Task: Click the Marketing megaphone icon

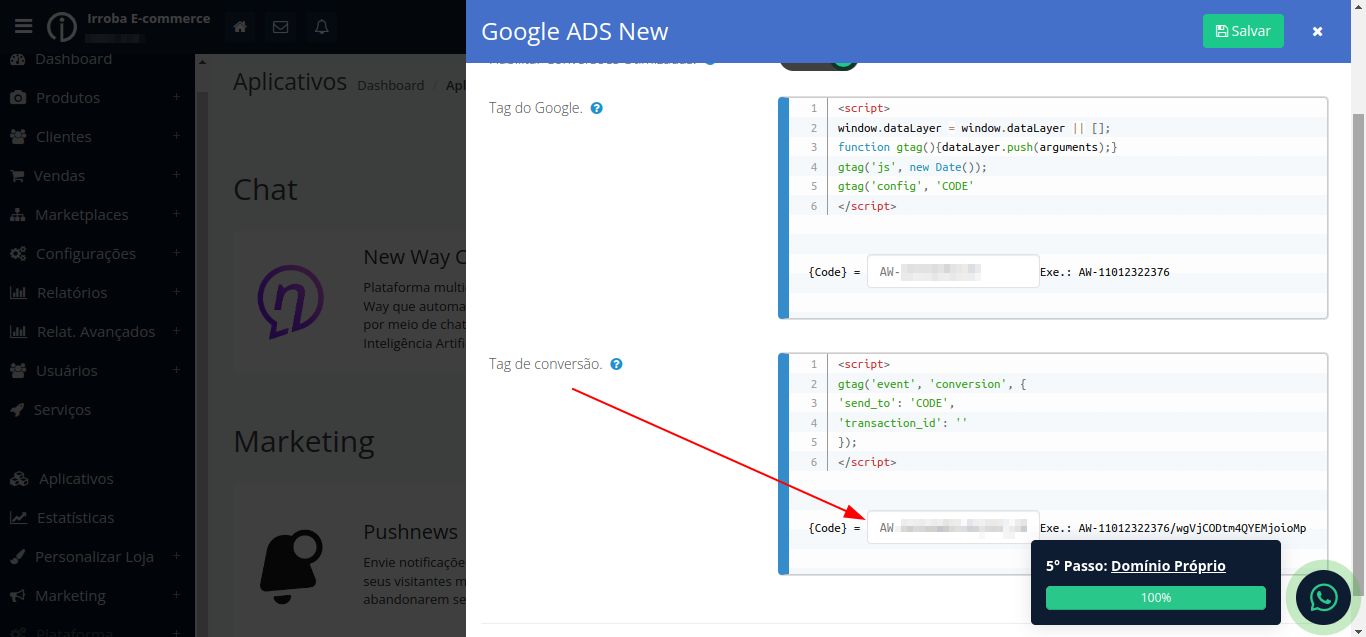Action: click(x=18, y=596)
